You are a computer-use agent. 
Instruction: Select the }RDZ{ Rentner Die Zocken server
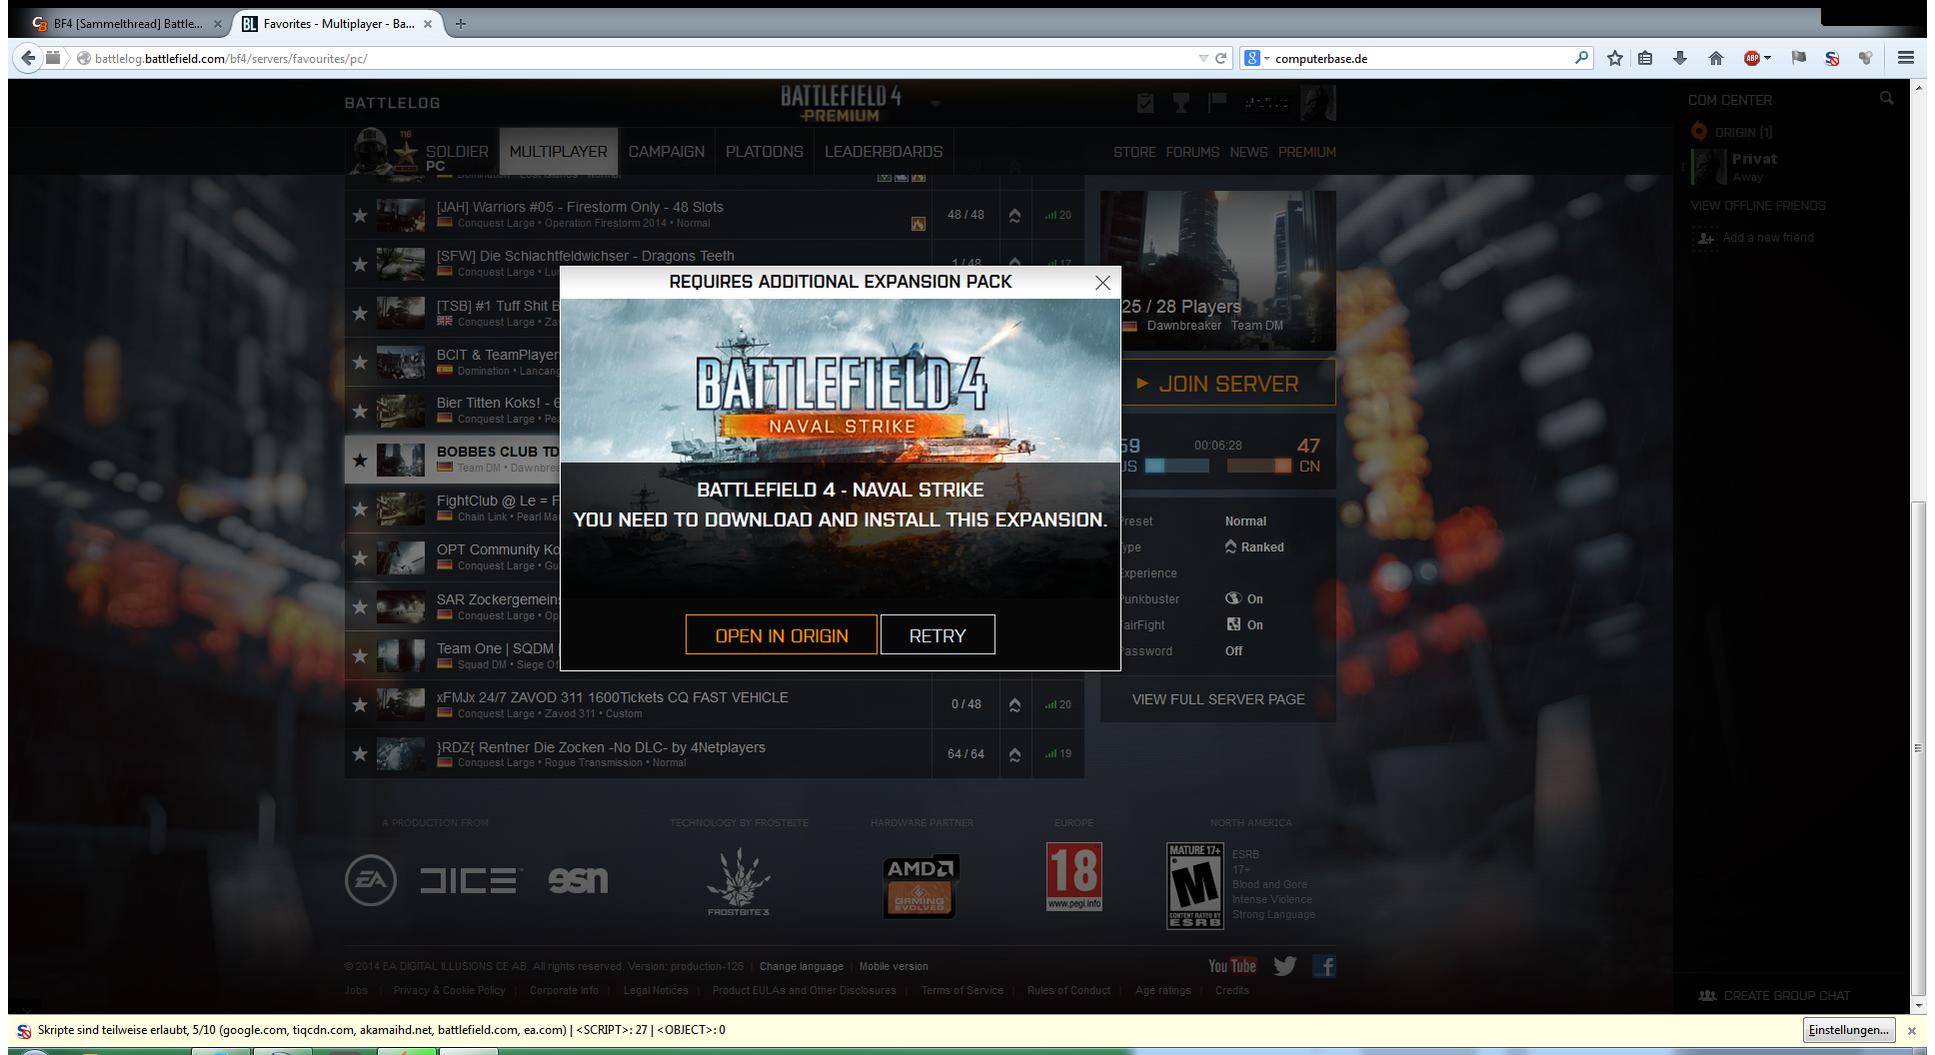point(714,754)
